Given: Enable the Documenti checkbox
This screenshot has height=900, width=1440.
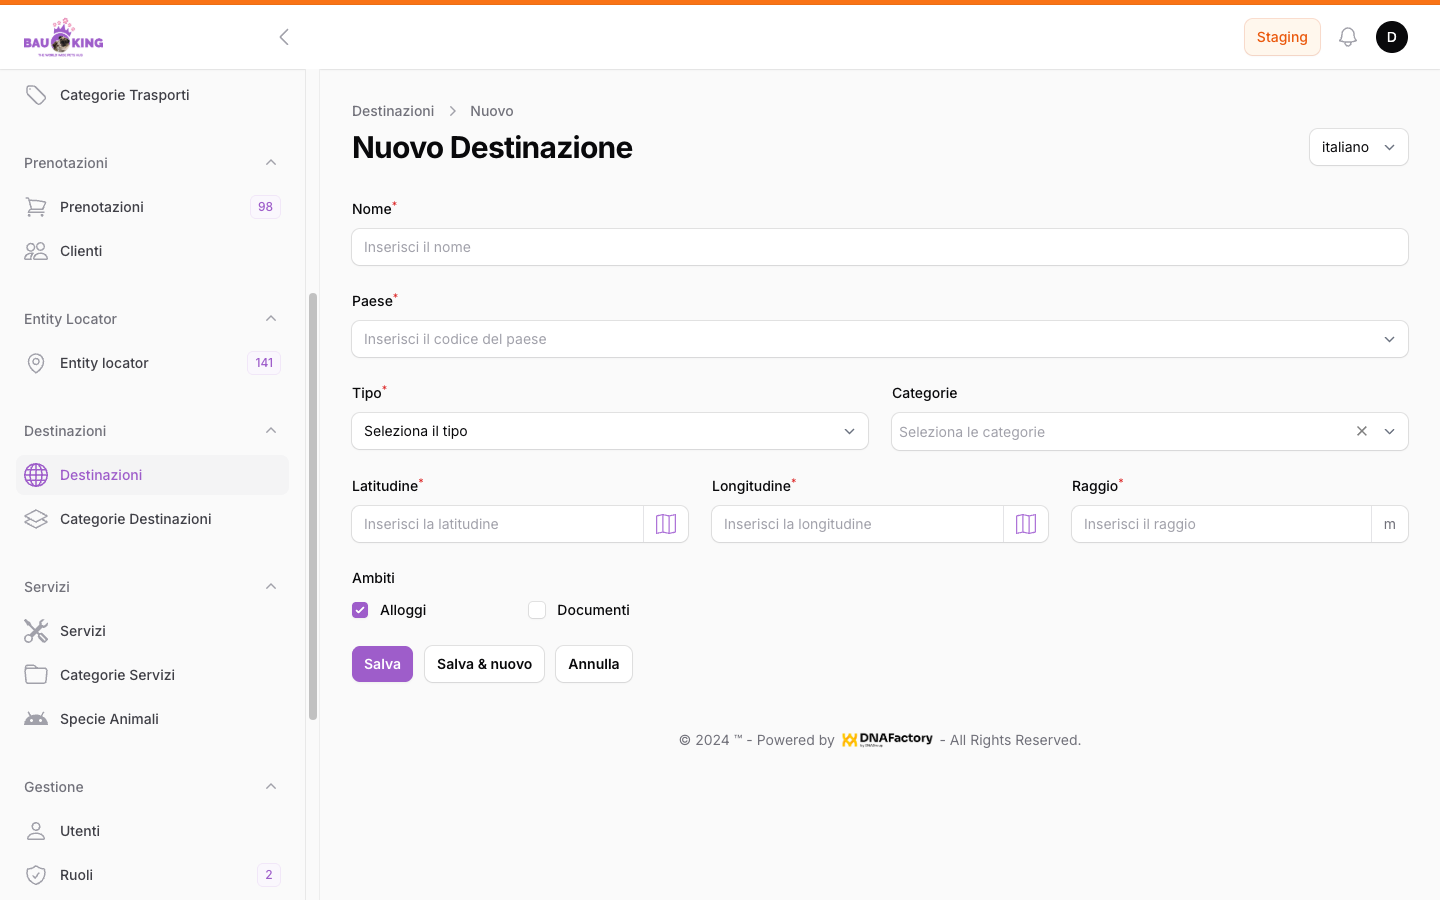Looking at the screenshot, I should click(537, 610).
